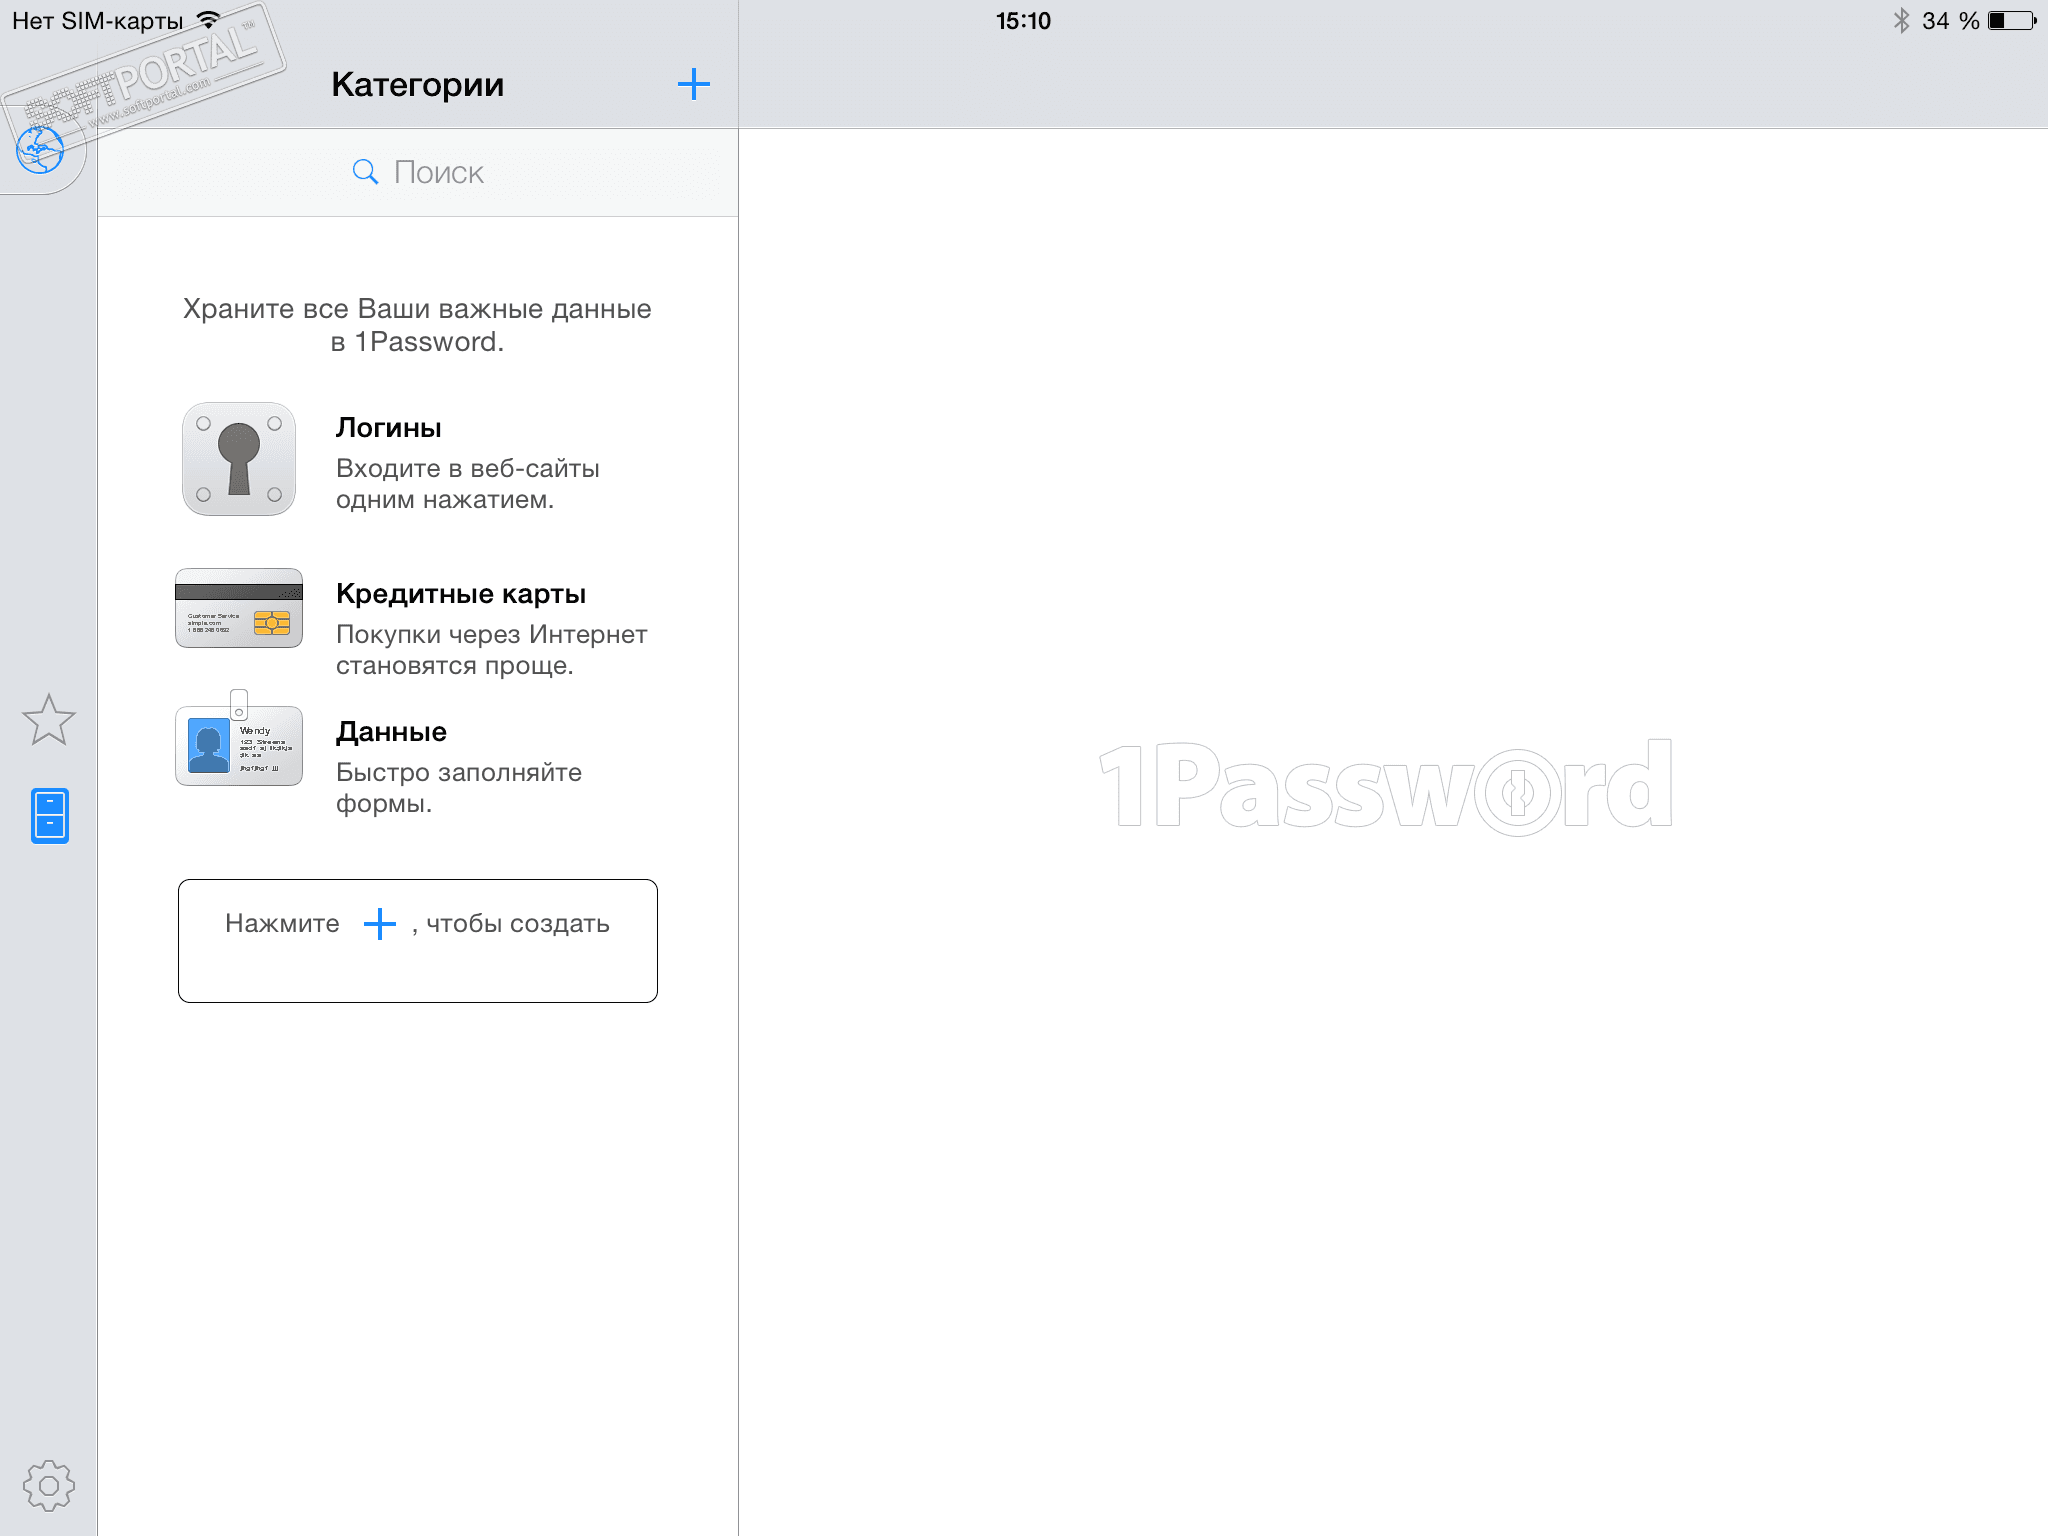Screen dimensions: 2048x1536
Task: Tap the magnifier icon in search bar
Action: coord(365,172)
